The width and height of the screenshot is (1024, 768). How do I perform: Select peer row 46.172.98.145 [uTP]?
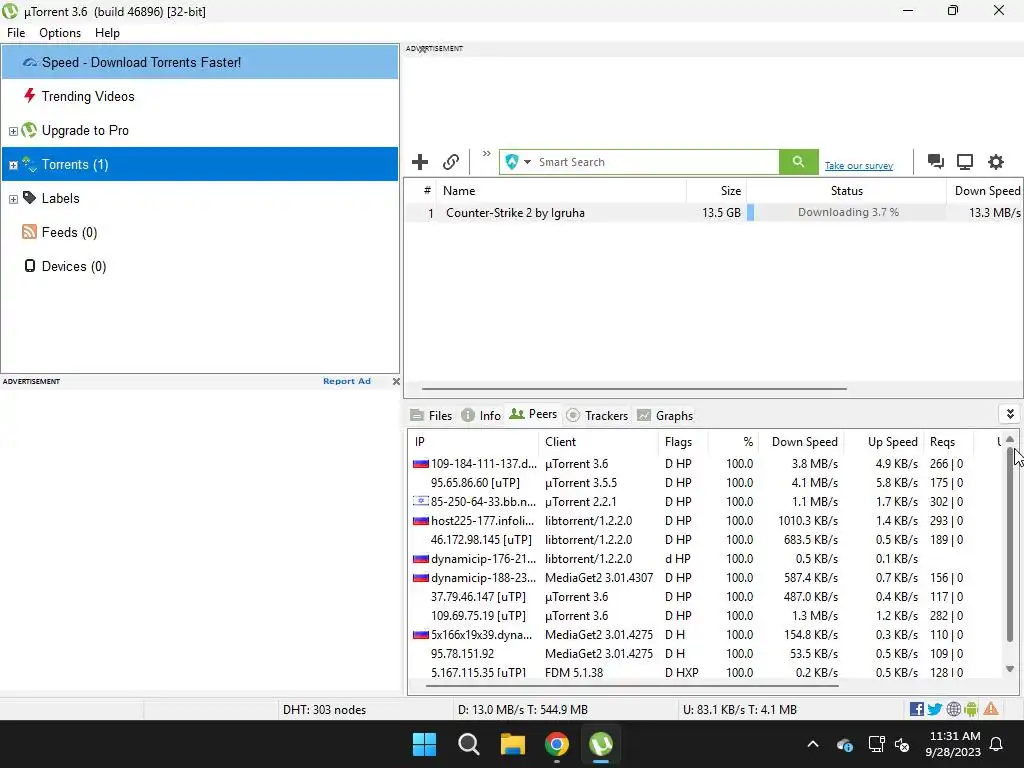705,539
